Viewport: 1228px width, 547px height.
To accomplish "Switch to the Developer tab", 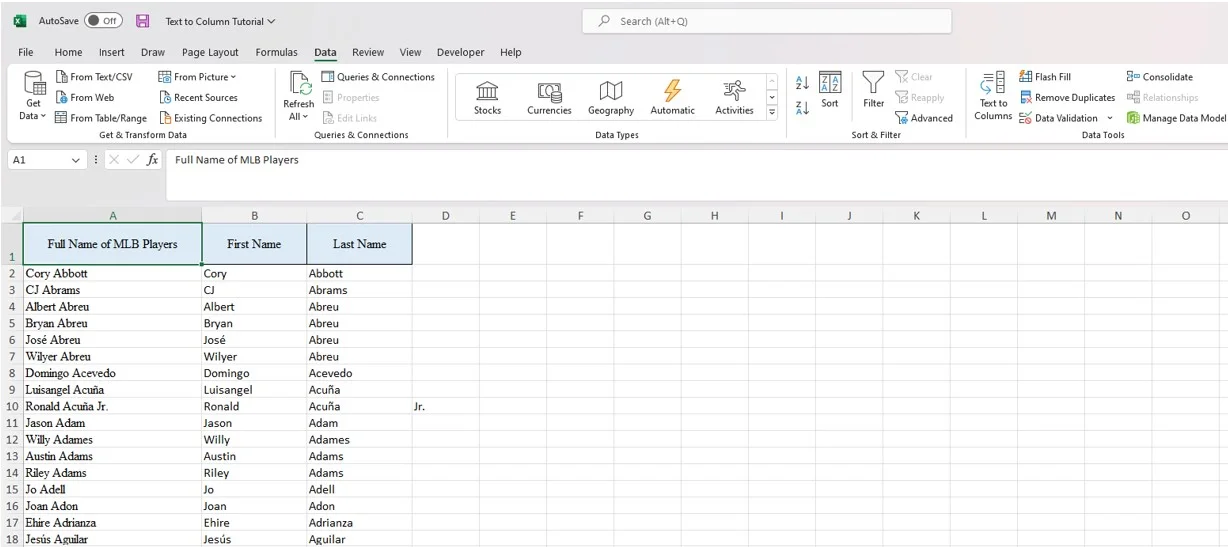I will point(460,52).
